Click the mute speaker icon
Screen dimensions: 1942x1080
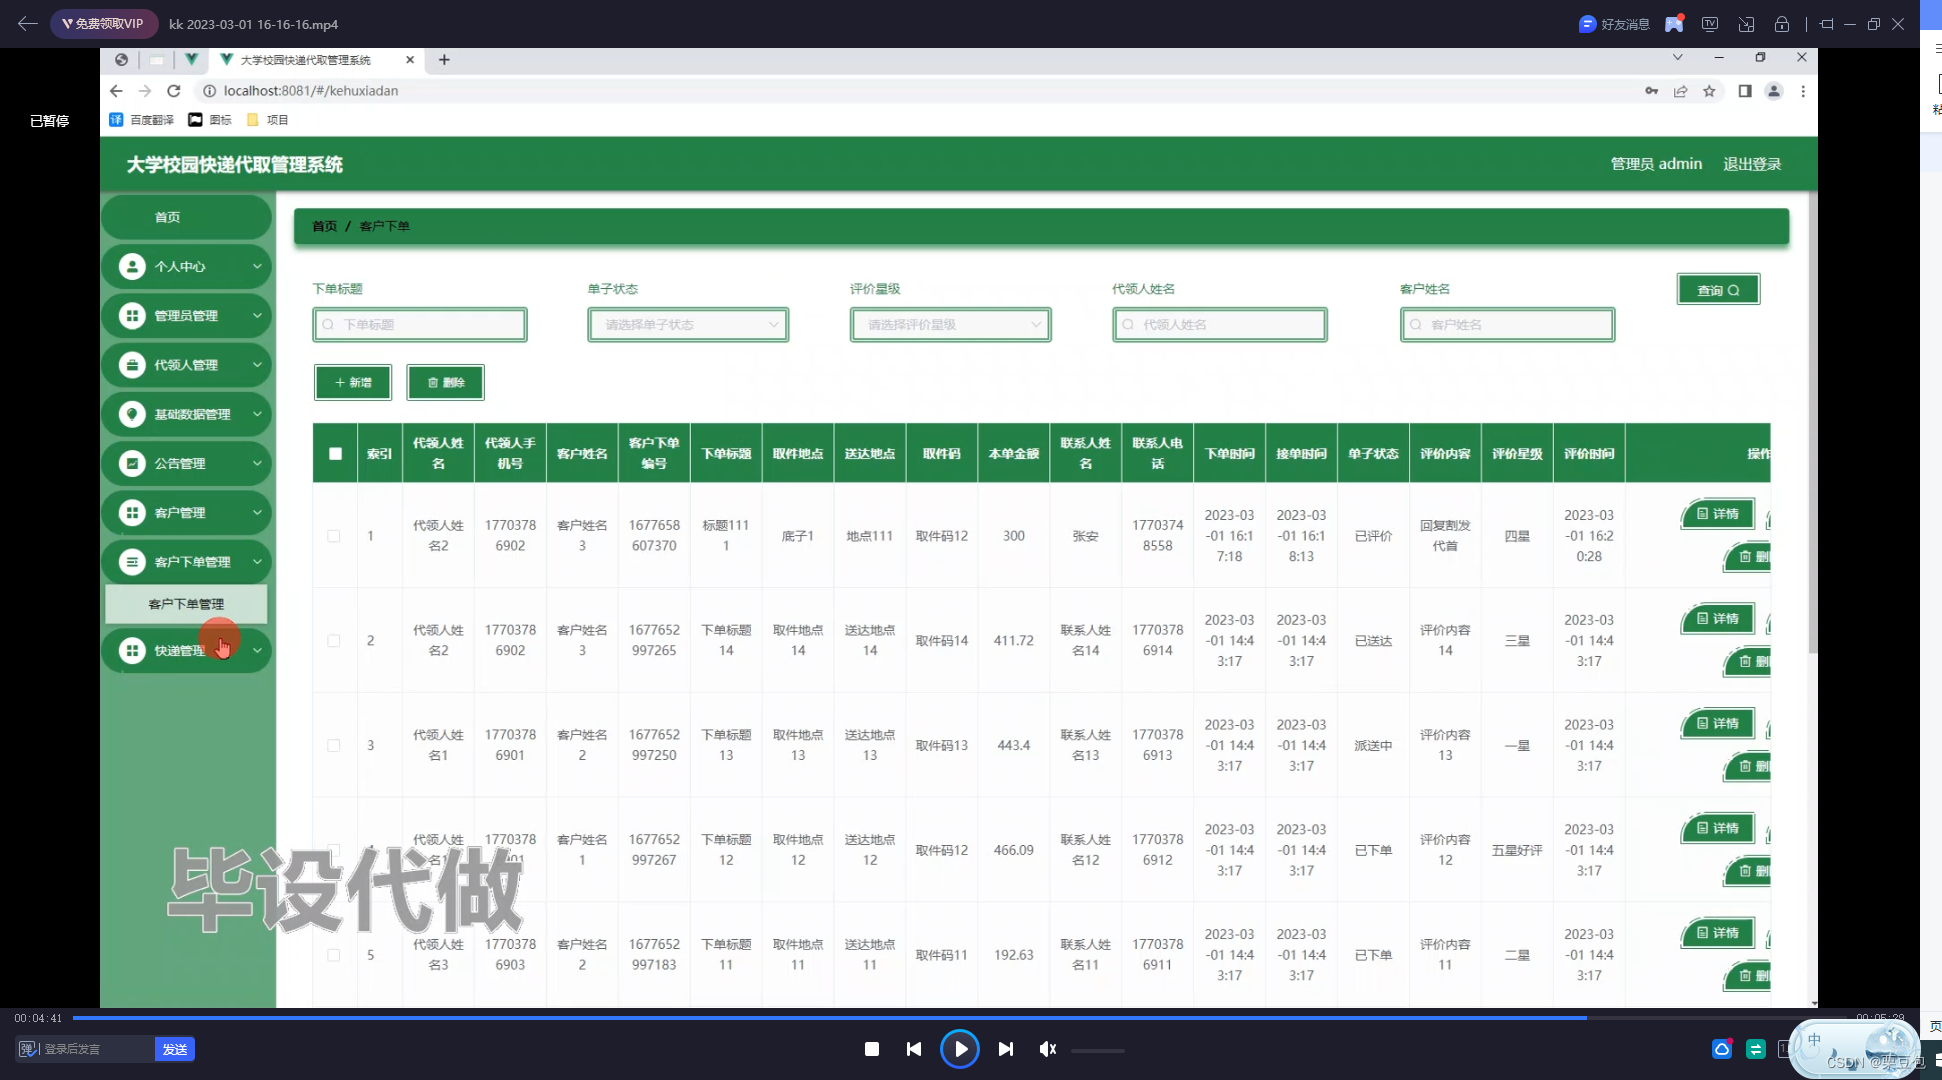tap(1047, 1049)
